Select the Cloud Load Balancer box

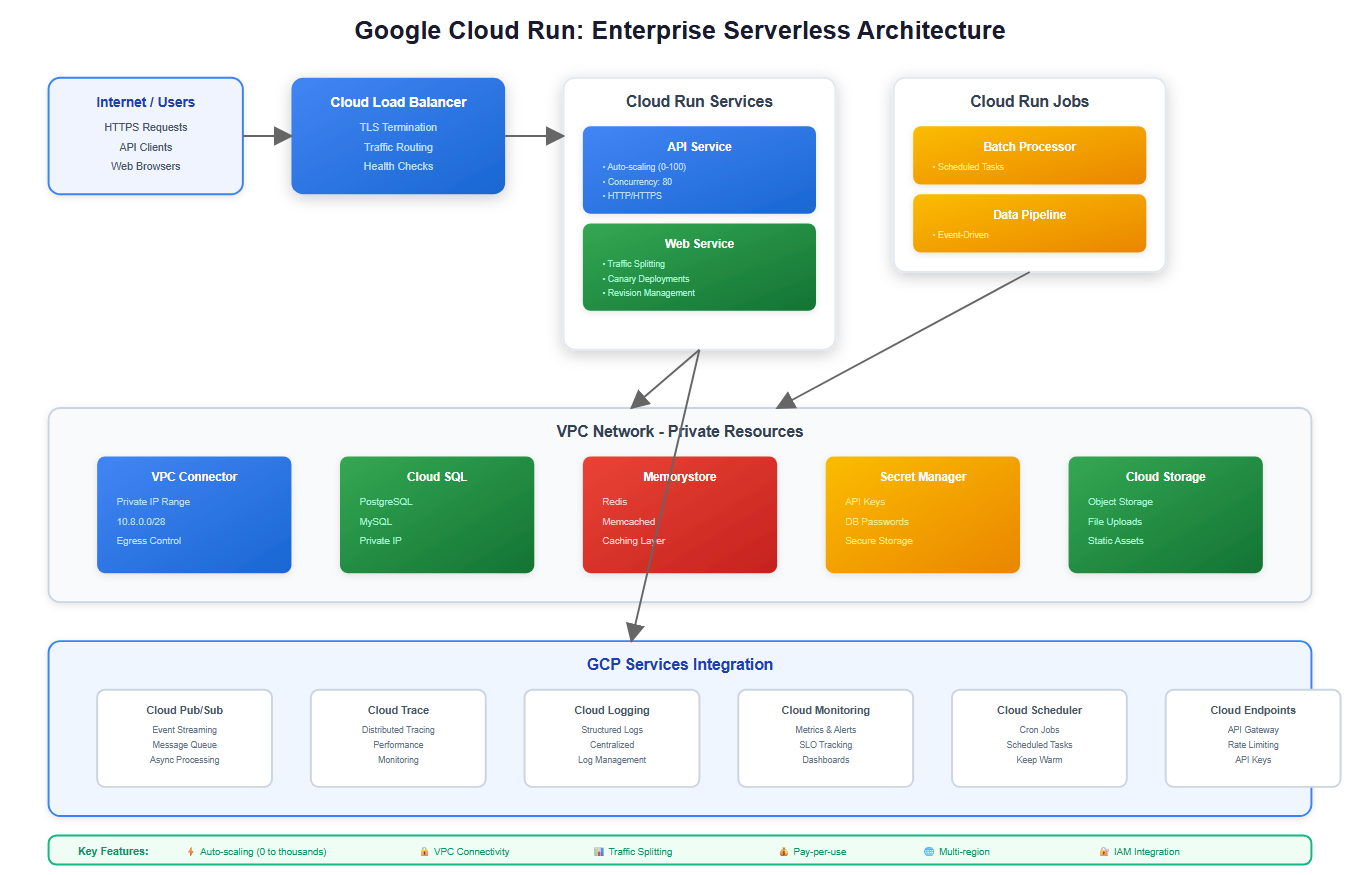click(398, 136)
